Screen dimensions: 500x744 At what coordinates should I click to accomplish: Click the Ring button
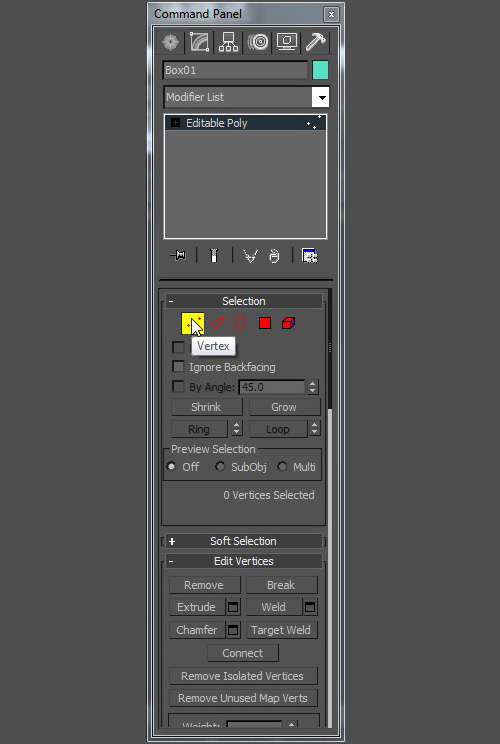(199, 429)
